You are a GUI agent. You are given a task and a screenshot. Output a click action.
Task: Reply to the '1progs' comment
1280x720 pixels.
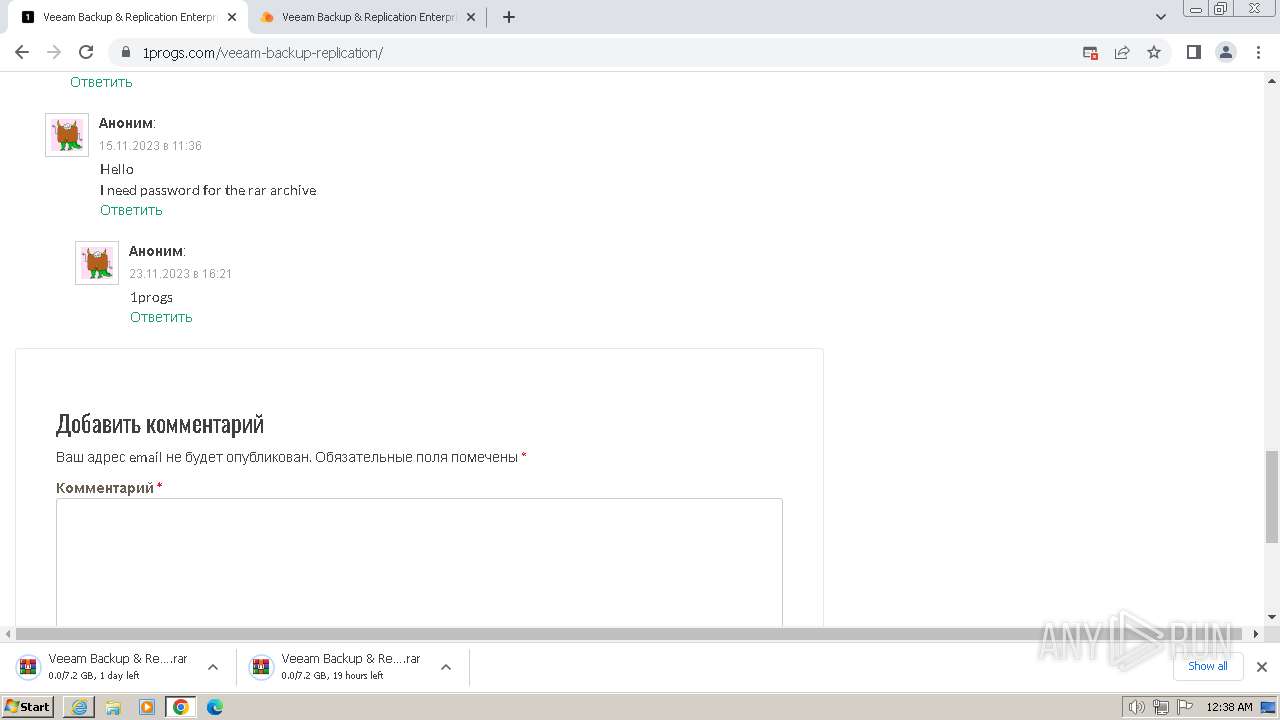click(161, 317)
